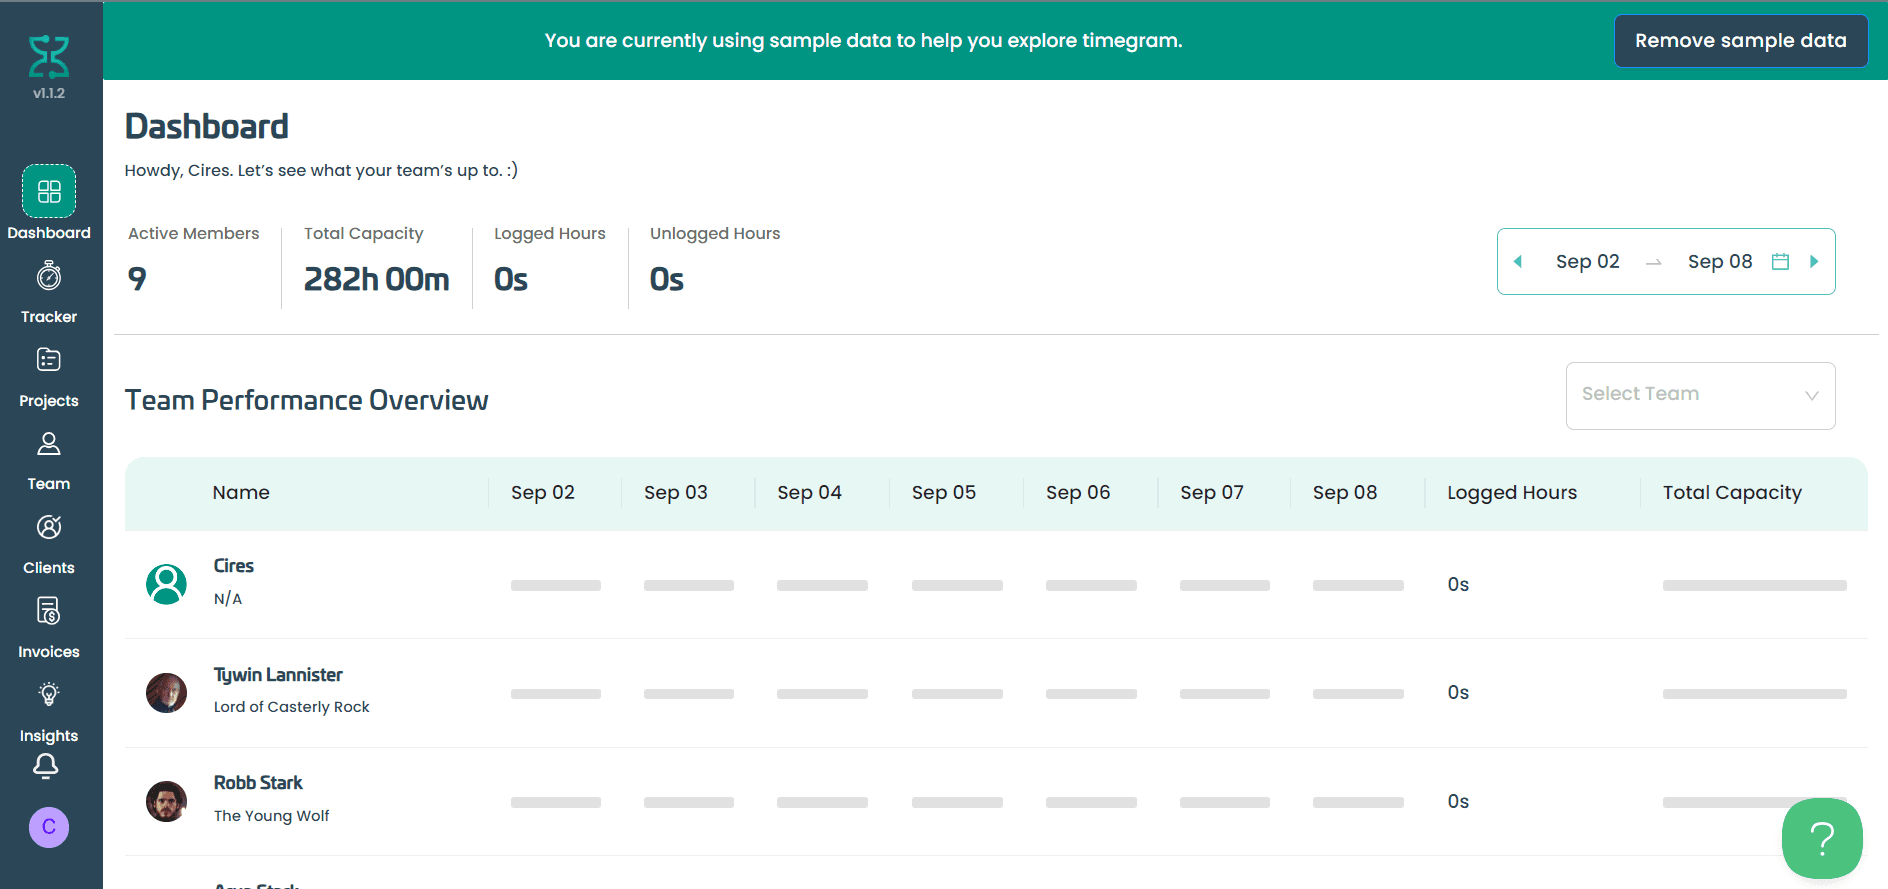Image resolution: width=1888 pixels, height=889 pixels.
Task: Click Tywin Lannister's profile photo
Action: click(x=166, y=692)
